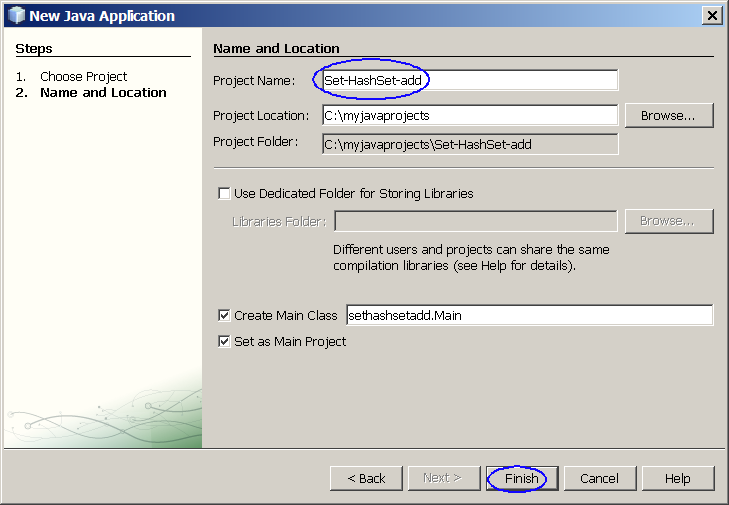Click the Finish button

(x=522, y=478)
